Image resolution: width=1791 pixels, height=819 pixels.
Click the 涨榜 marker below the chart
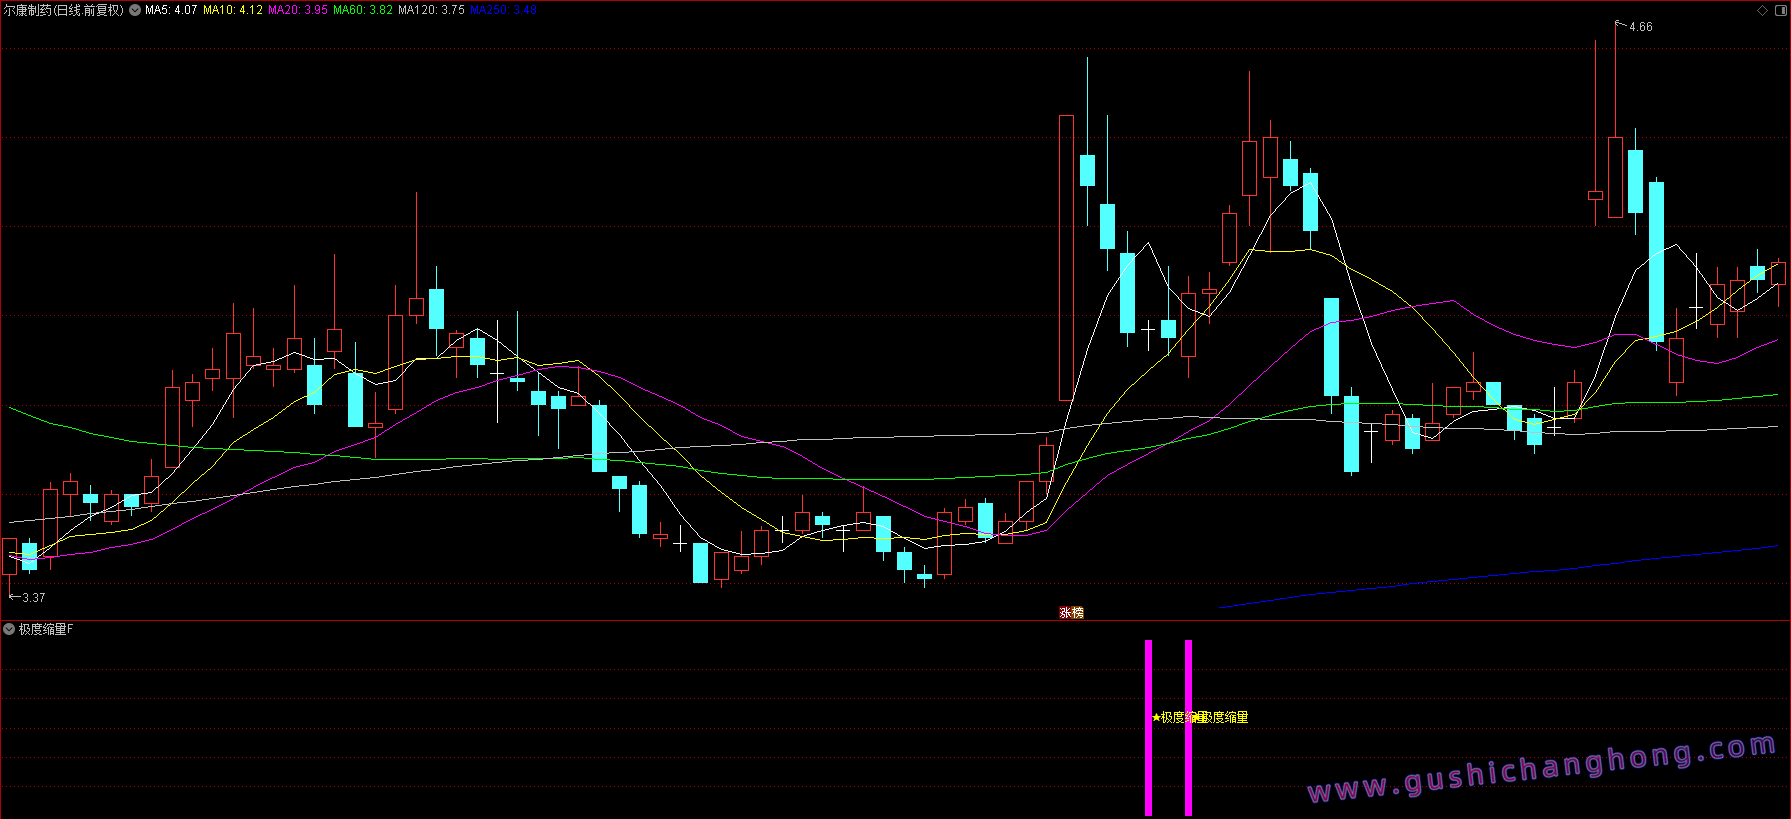[x=1071, y=613]
